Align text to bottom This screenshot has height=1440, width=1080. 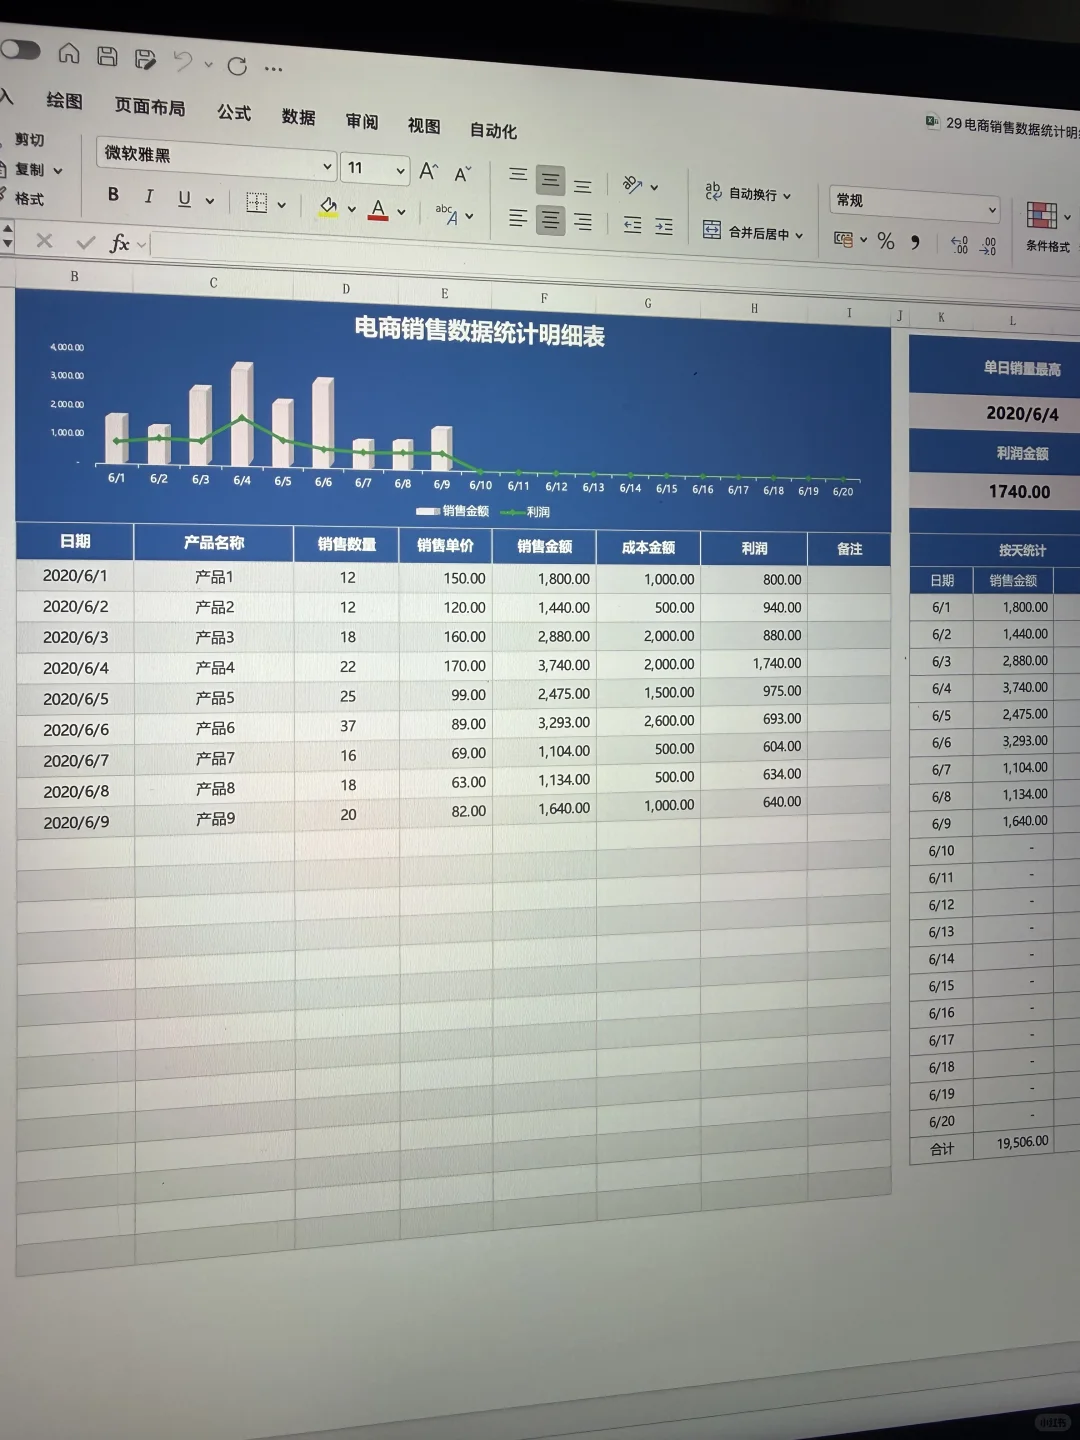pyautogui.click(x=582, y=185)
